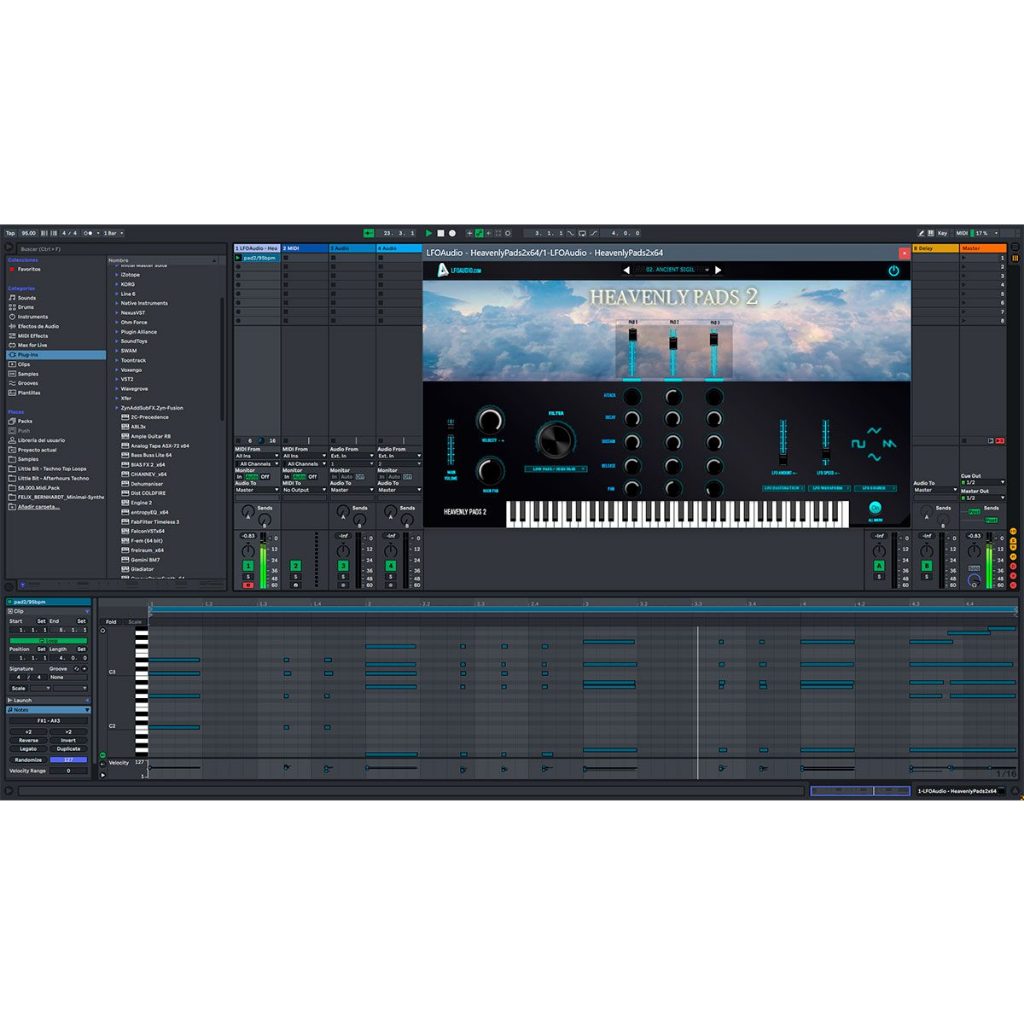
Task: Click the Legato button
Action: [x=28, y=749]
